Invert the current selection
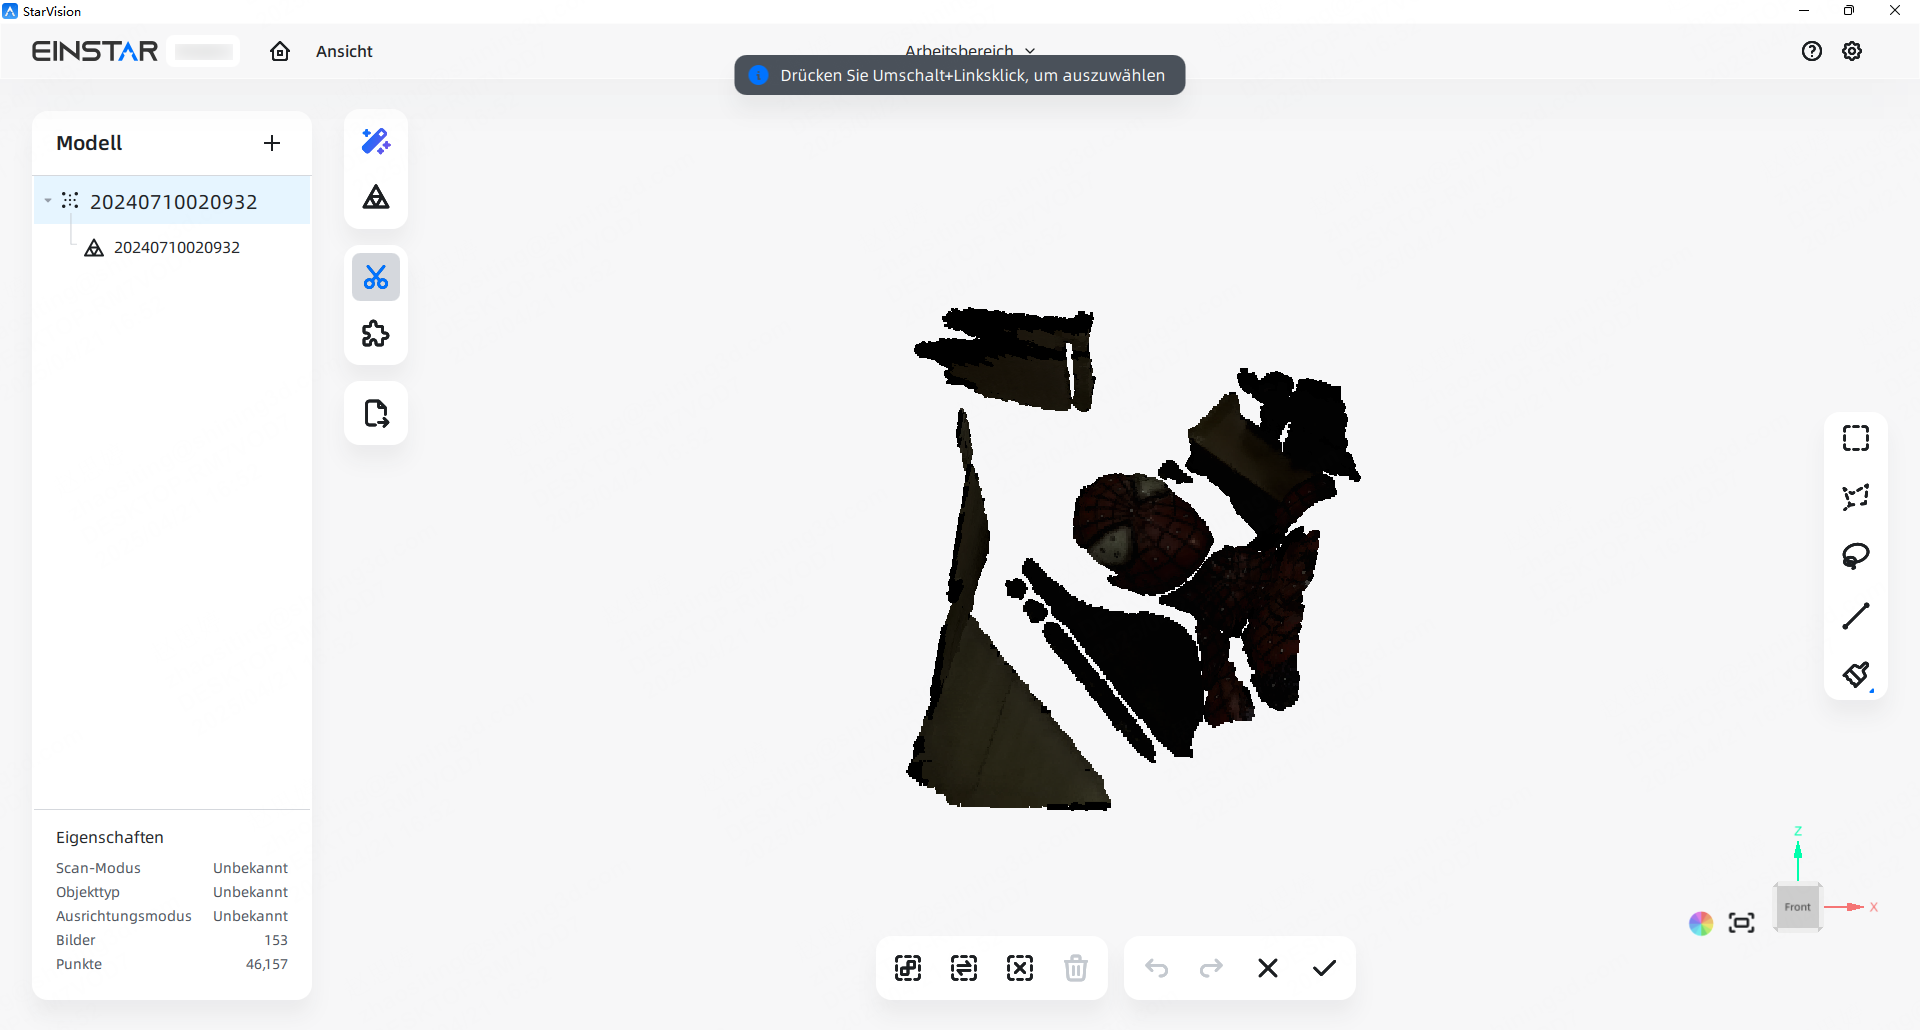 (964, 968)
